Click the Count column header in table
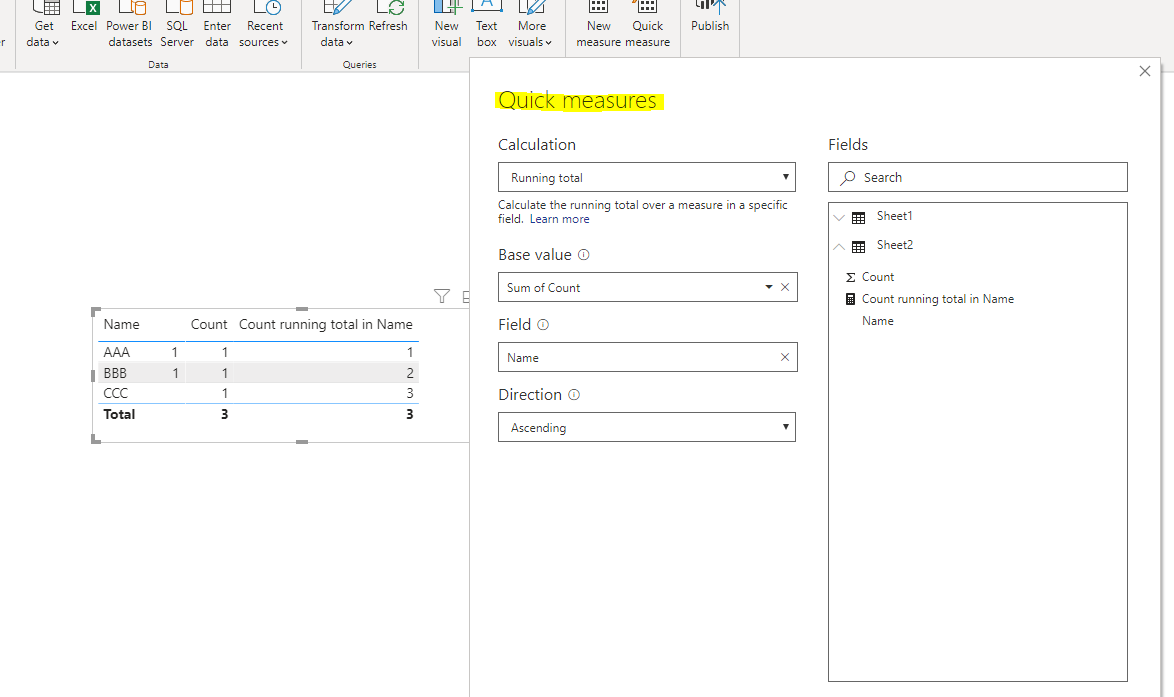 pyautogui.click(x=209, y=324)
